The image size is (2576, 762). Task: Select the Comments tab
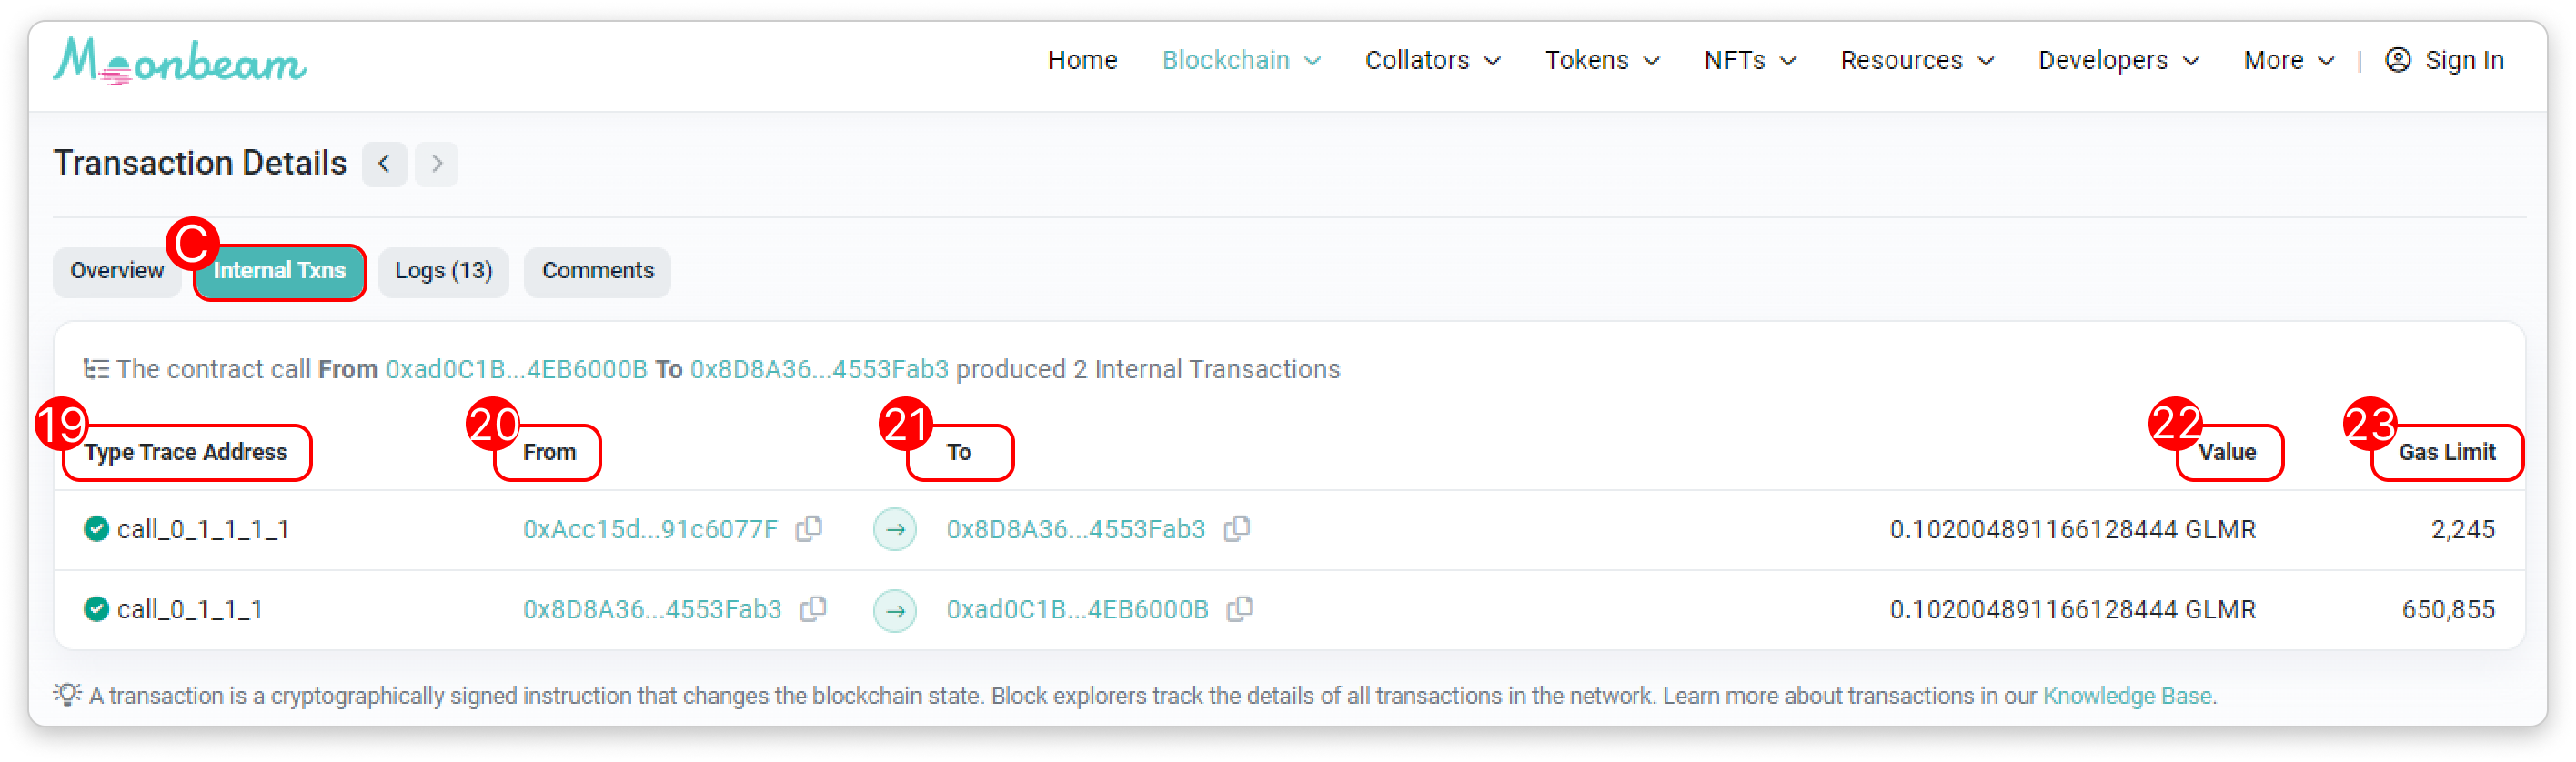pos(597,271)
